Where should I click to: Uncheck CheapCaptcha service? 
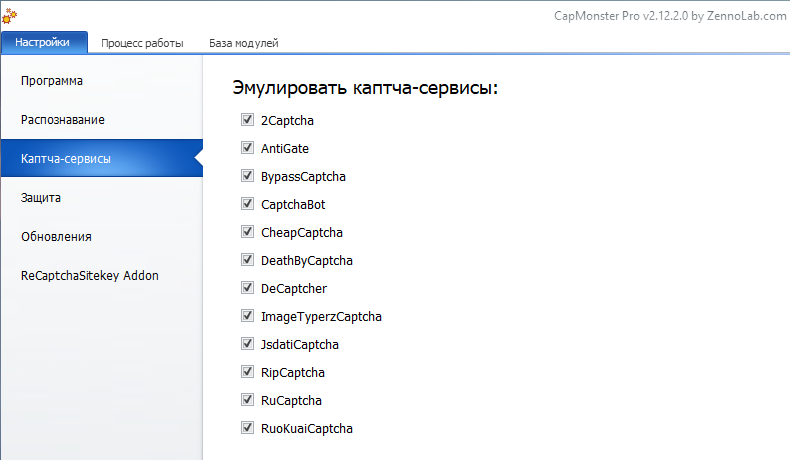pos(247,232)
